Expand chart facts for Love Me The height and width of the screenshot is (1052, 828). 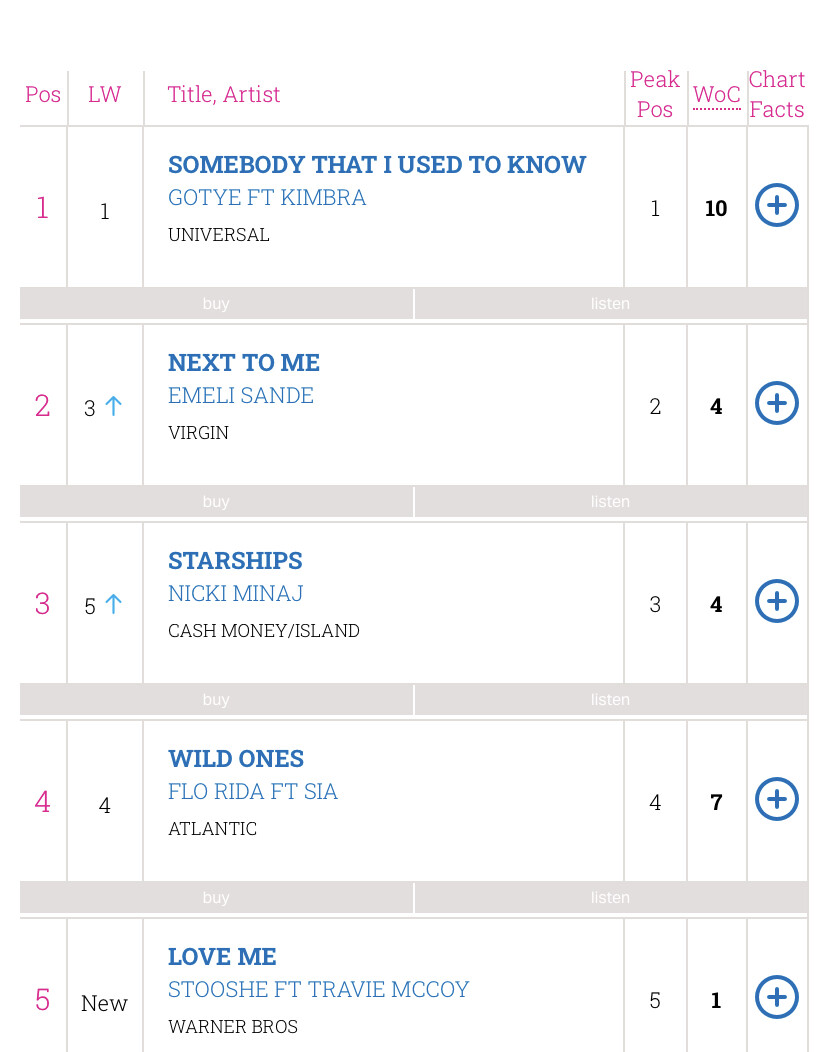coord(776,997)
